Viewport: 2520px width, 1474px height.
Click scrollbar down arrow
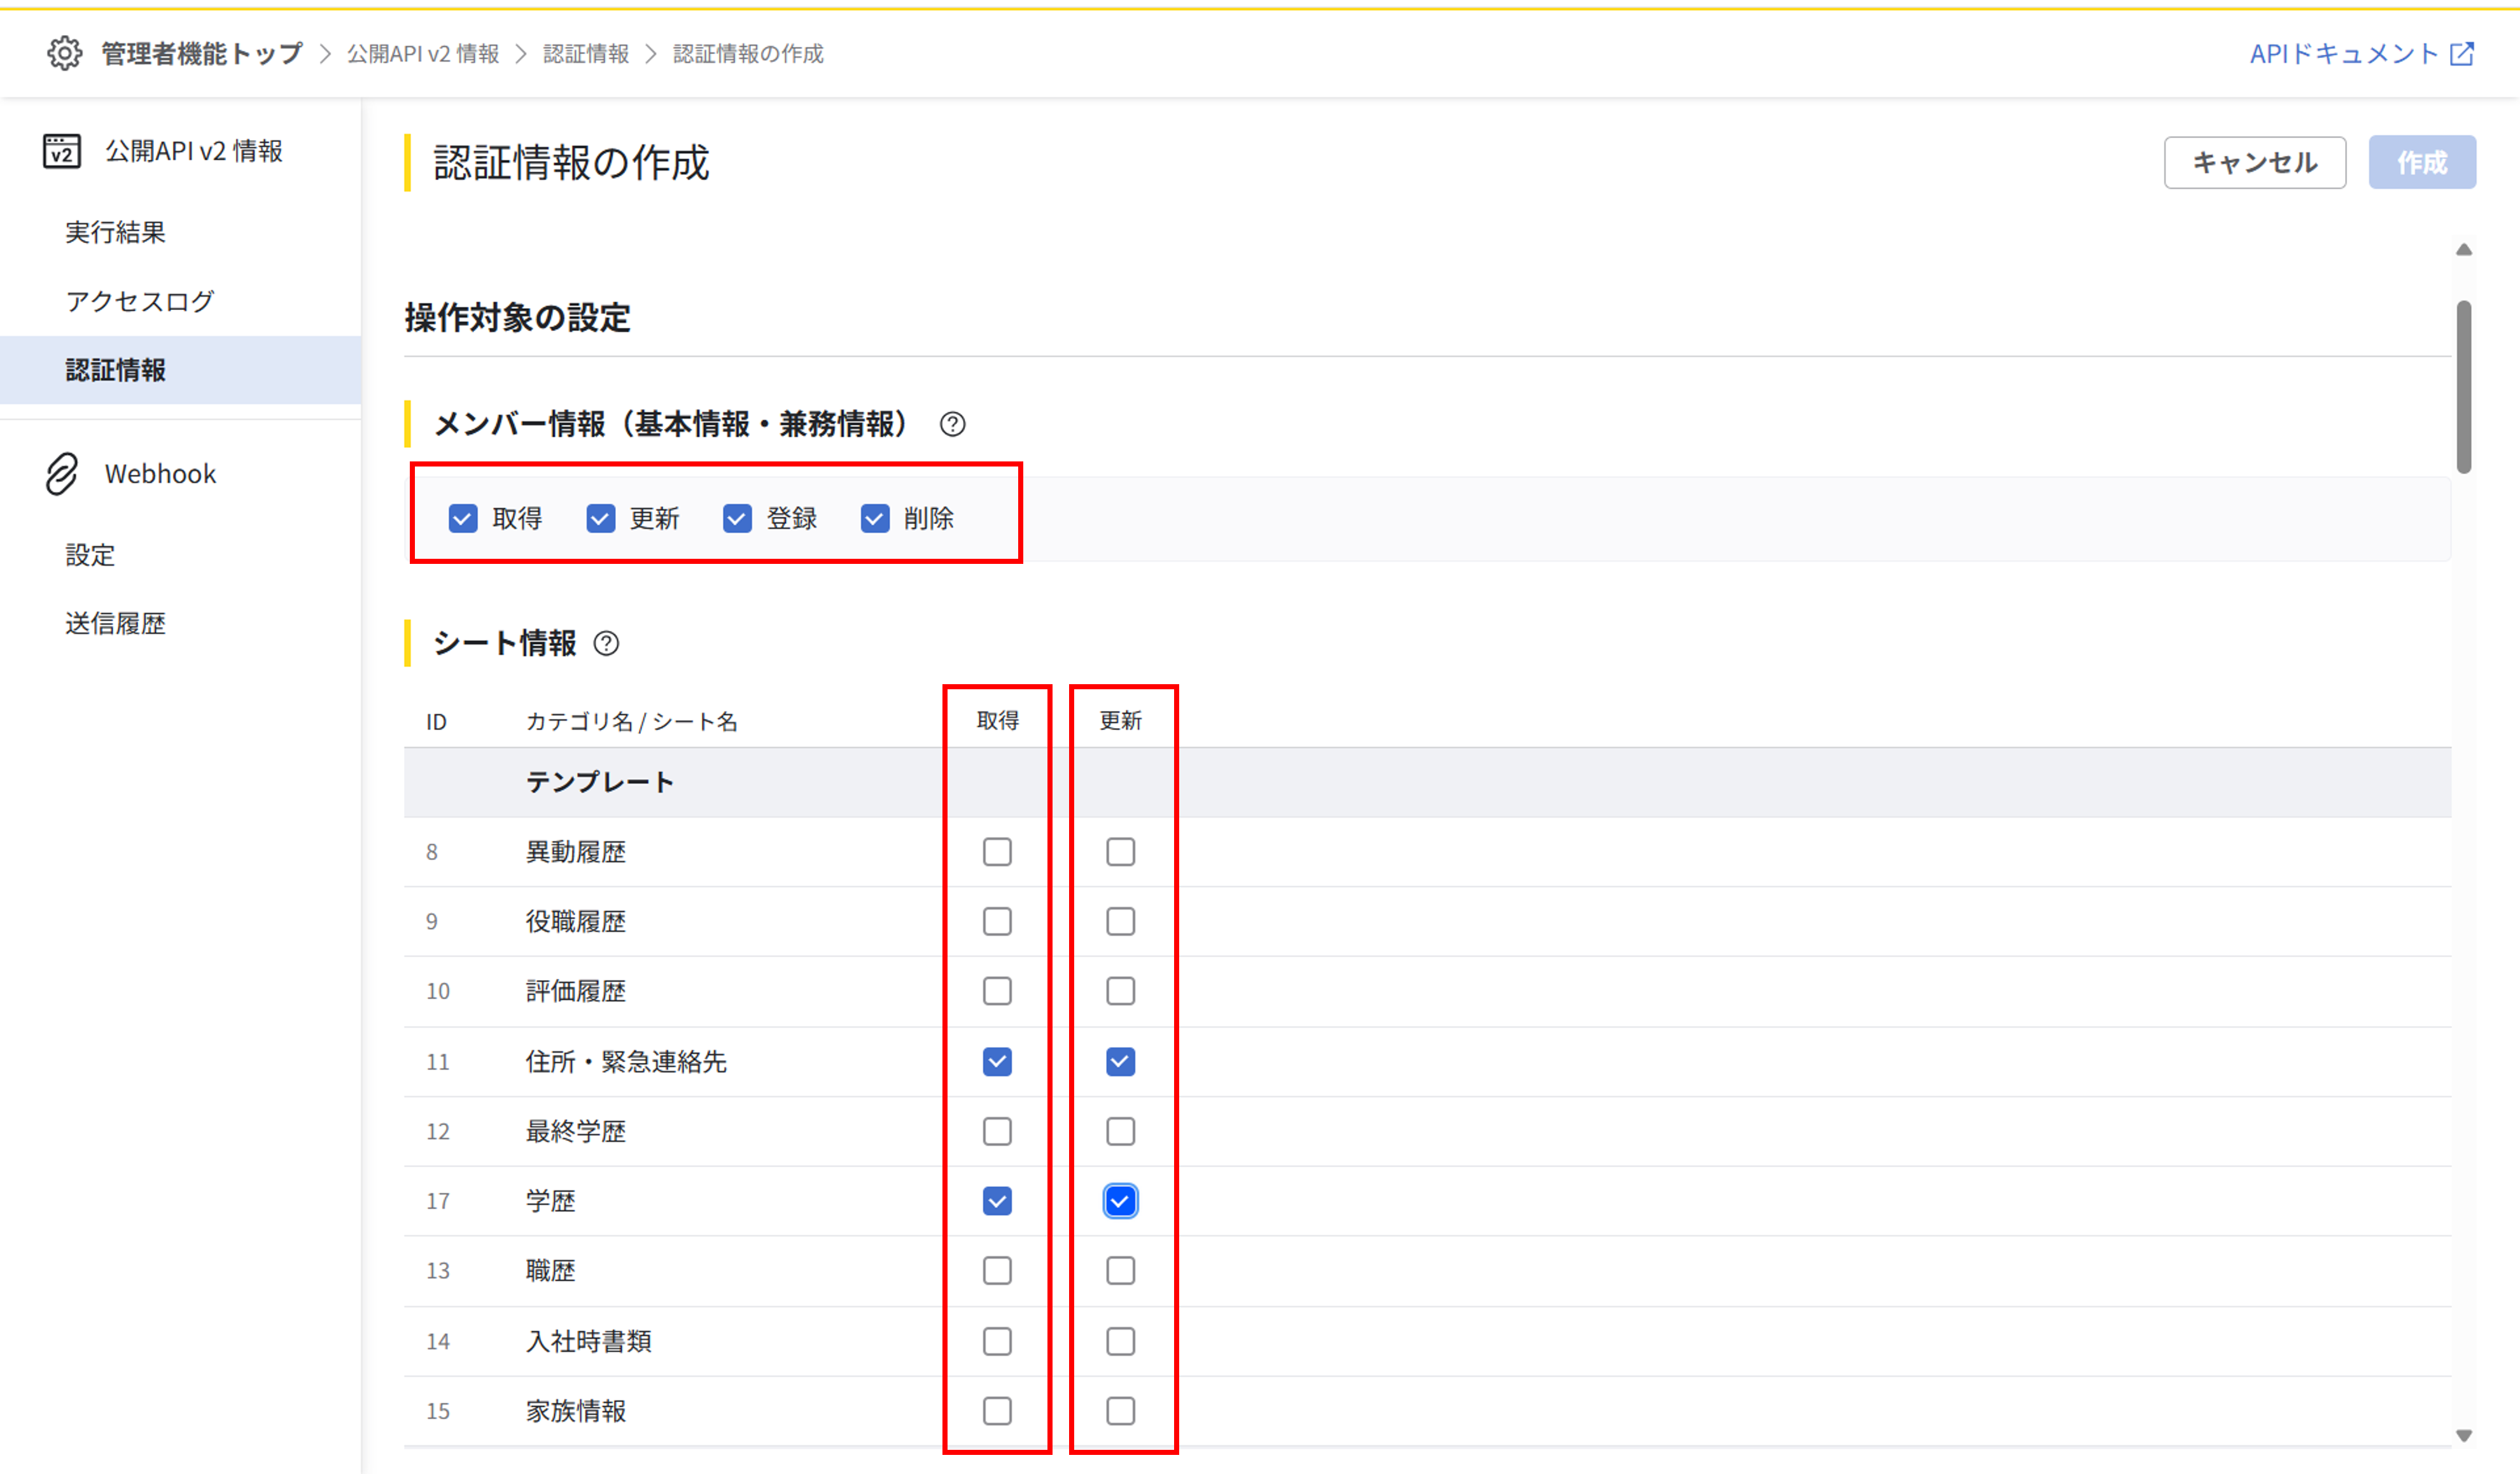pos(2463,1435)
